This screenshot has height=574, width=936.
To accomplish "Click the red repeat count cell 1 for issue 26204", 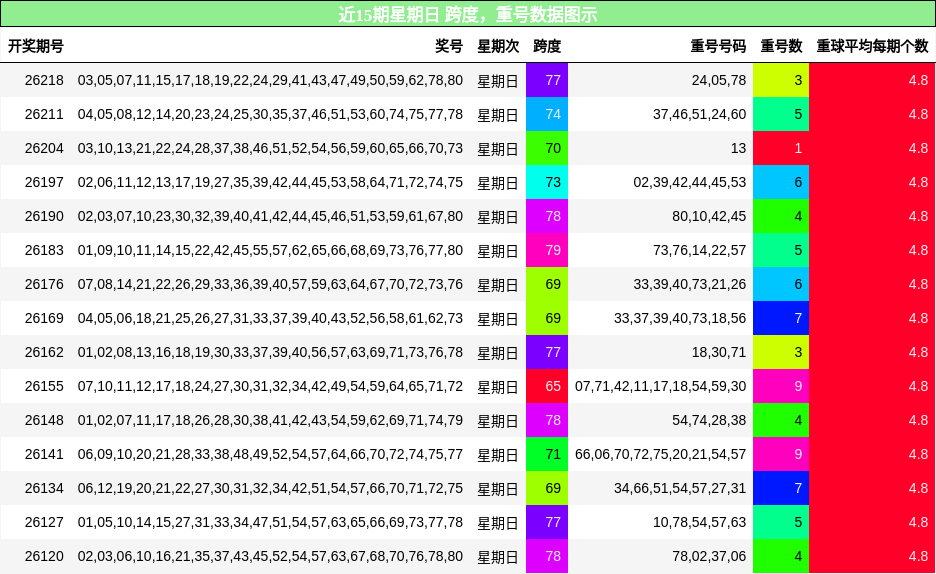I will (781, 149).
